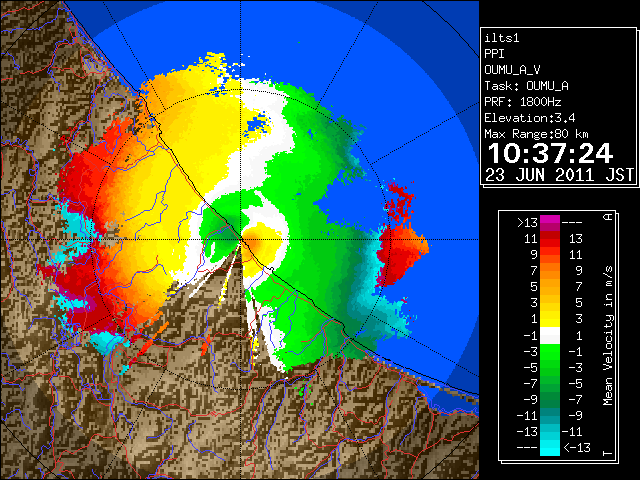Click the '<-13' label in legend
Screen dimensions: 640x480
click(x=577, y=448)
